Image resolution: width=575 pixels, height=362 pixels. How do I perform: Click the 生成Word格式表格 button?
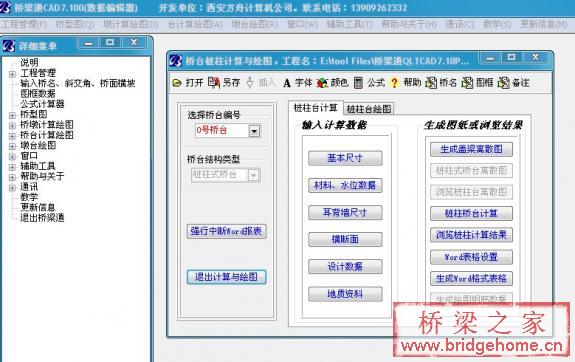(471, 279)
